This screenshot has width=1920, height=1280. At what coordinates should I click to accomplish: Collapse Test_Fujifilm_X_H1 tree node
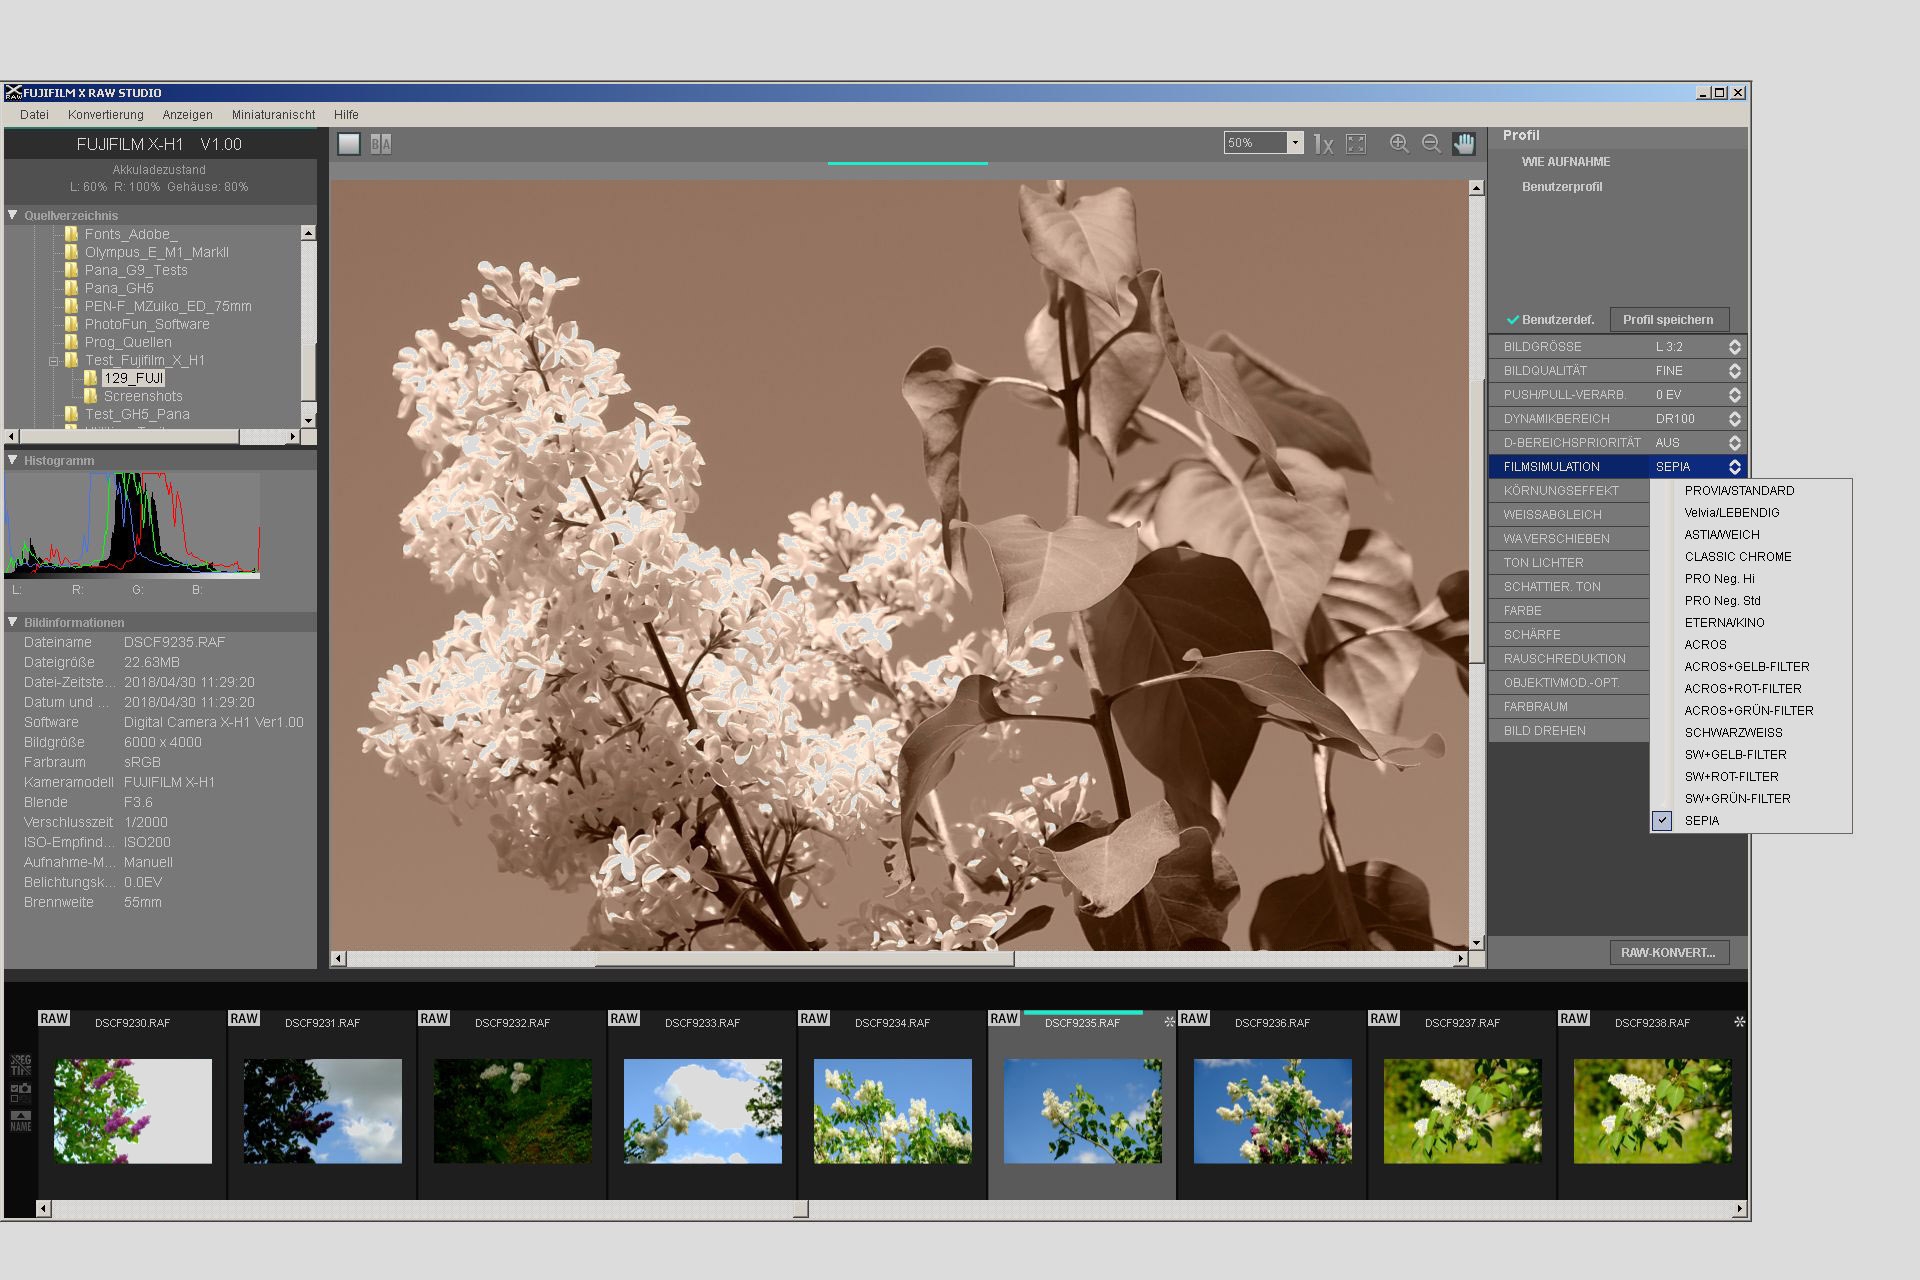pos(54,361)
